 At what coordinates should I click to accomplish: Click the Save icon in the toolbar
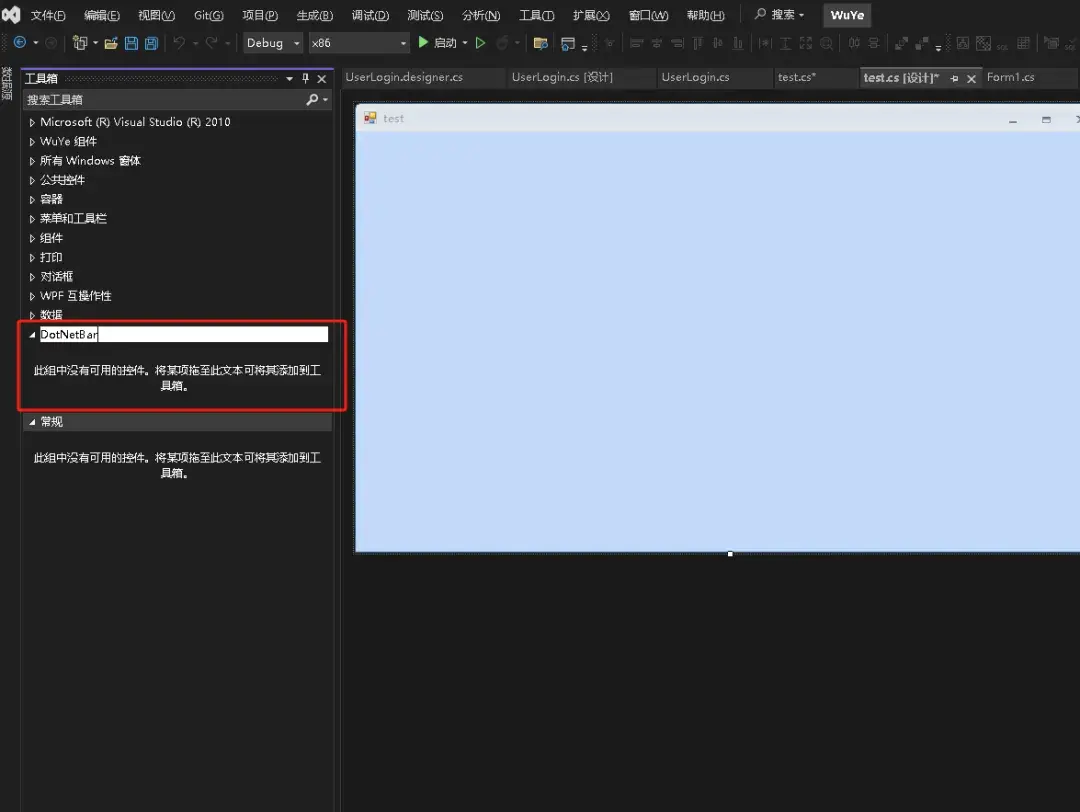point(133,43)
